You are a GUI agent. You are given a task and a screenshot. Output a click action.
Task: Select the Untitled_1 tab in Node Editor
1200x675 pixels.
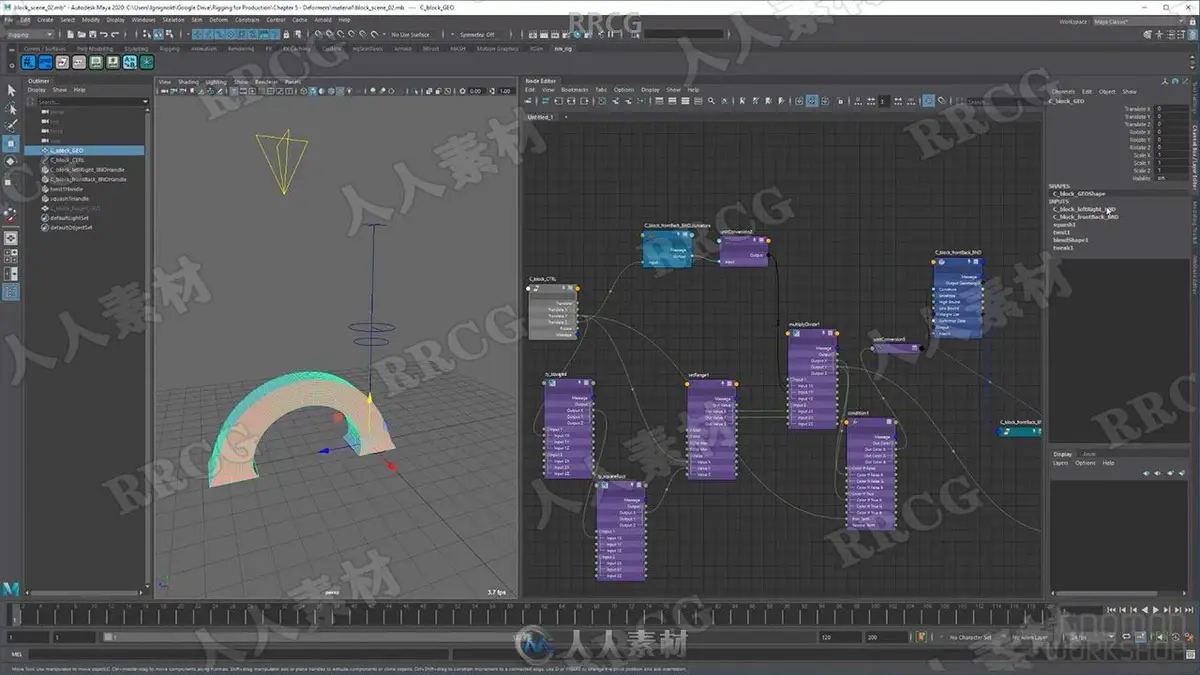point(541,117)
